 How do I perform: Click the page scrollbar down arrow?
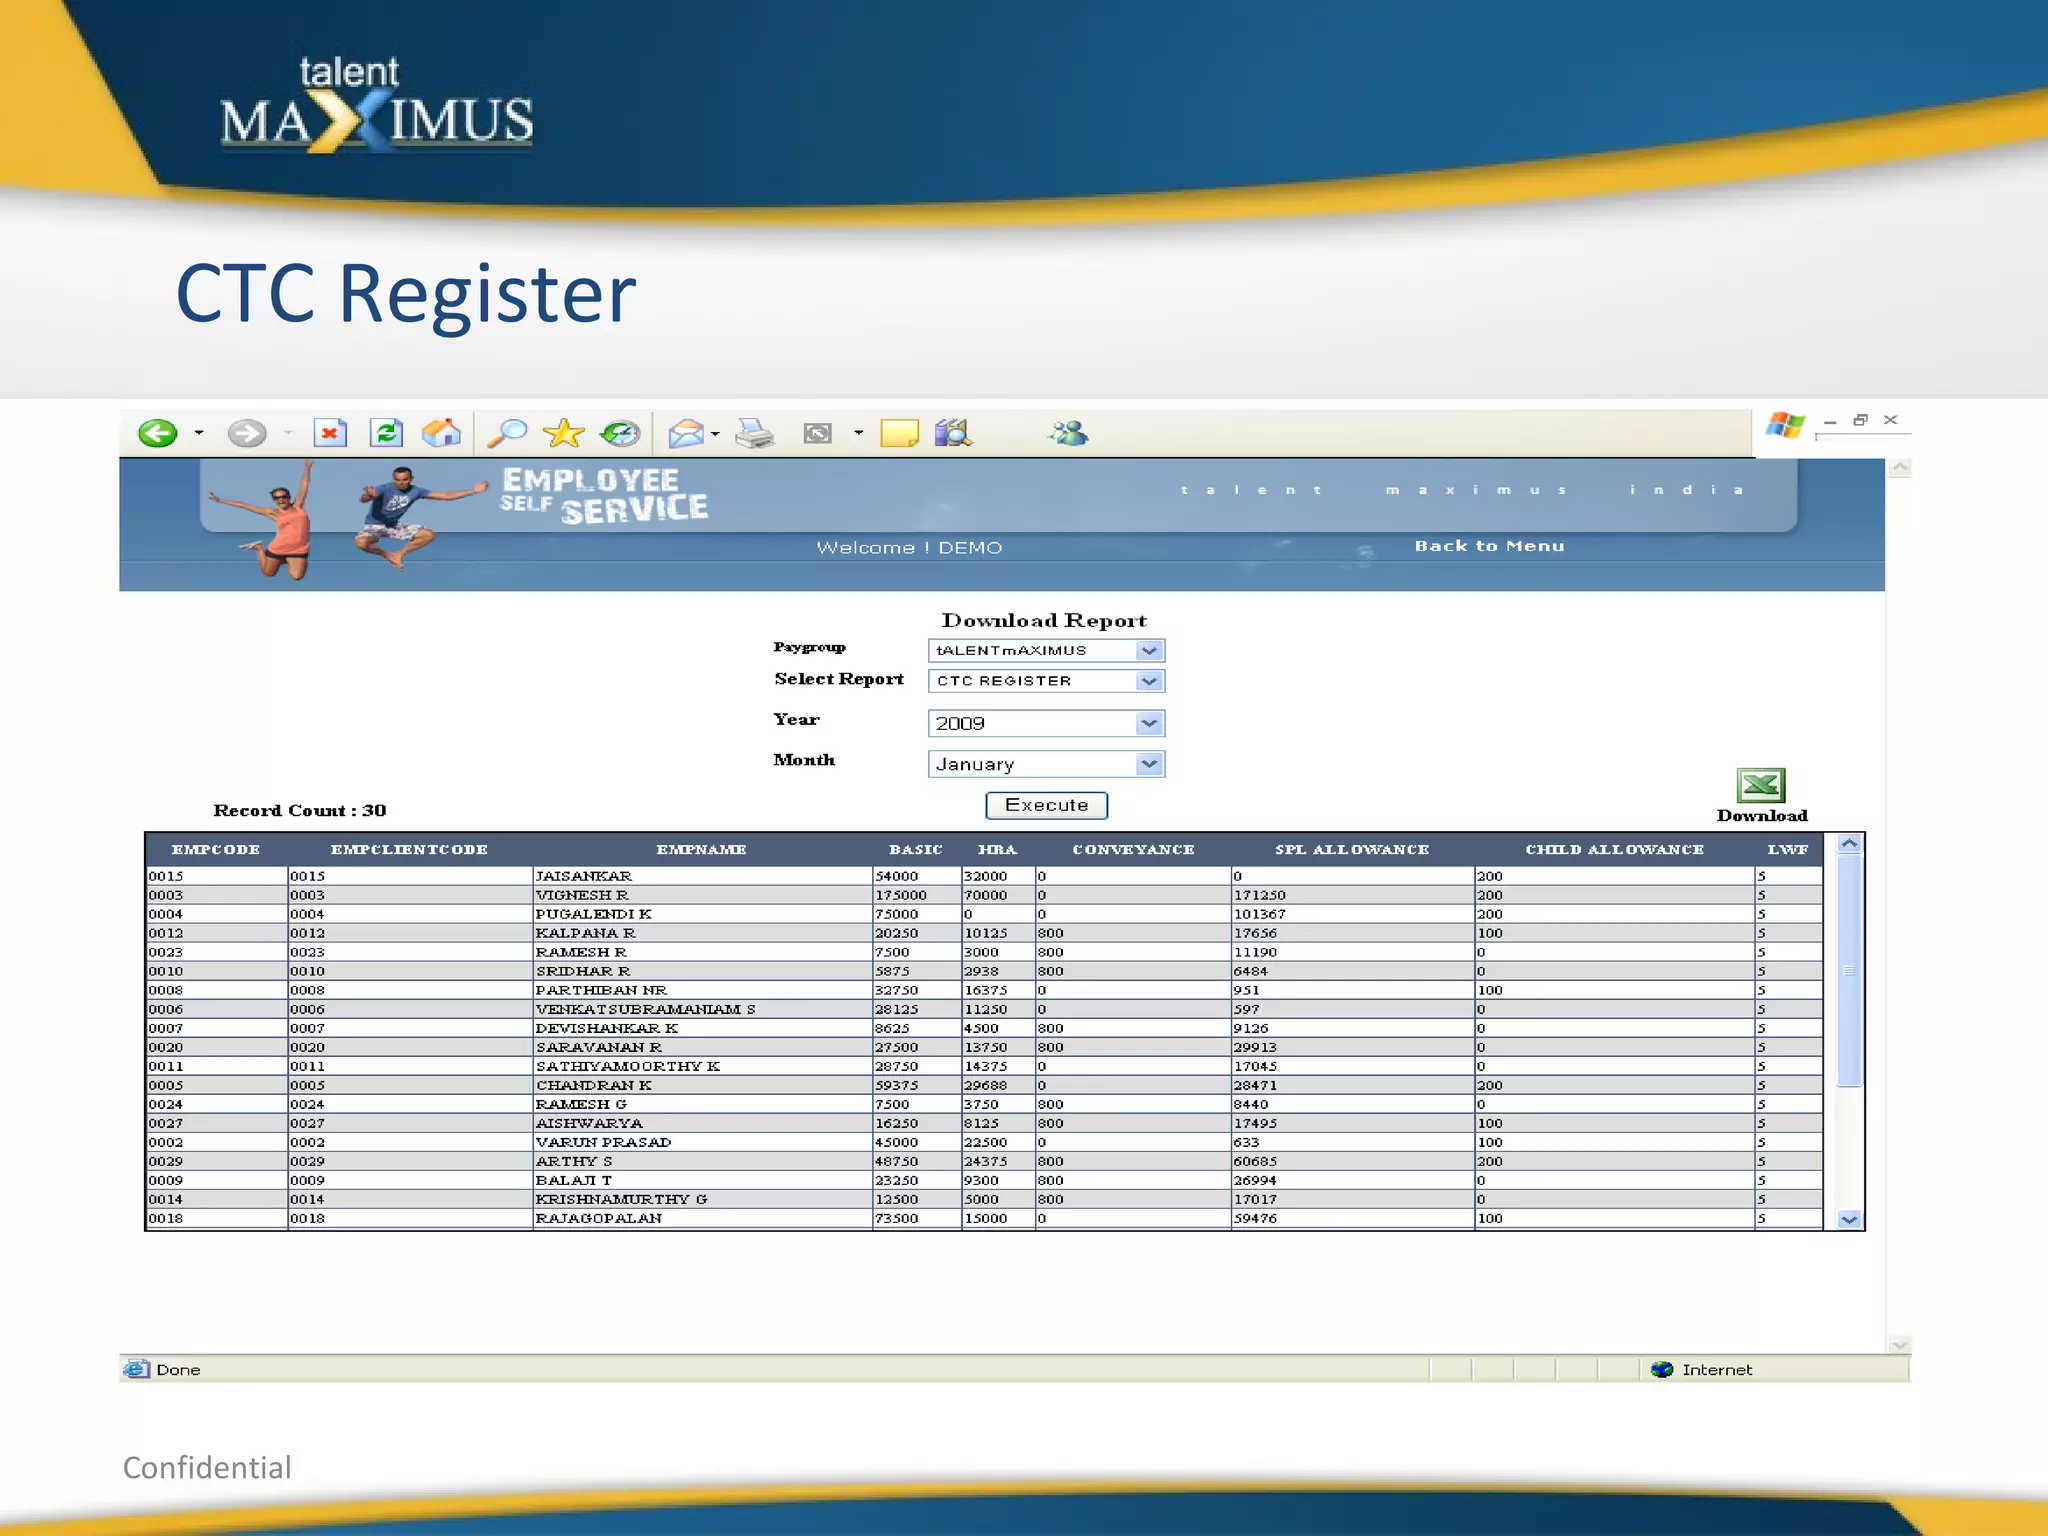point(1900,1345)
